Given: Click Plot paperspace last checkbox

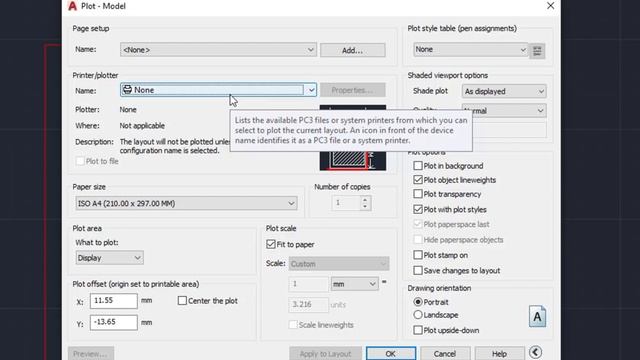Looking at the screenshot, I should pos(418,224).
